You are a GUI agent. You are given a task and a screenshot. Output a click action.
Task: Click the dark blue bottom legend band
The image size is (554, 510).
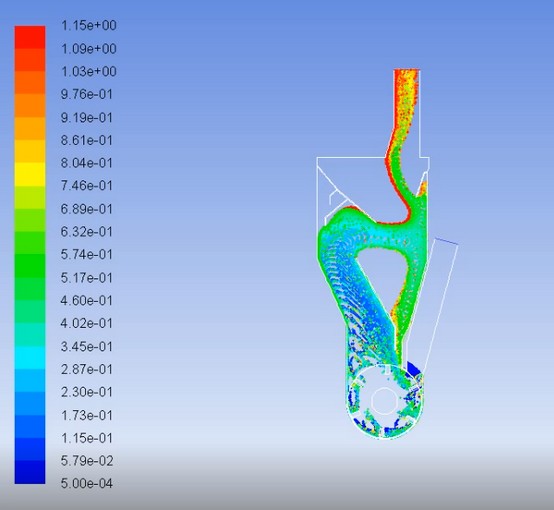pos(30,472)
